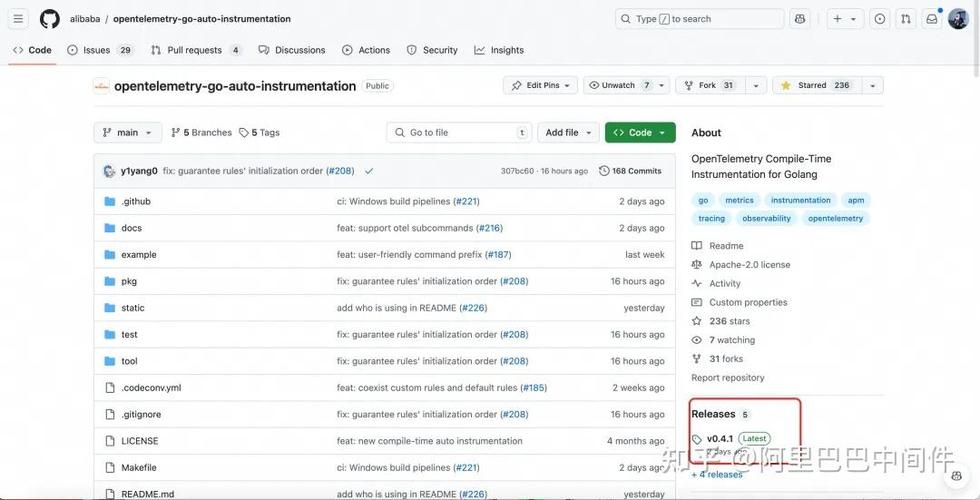Open the Makefile file icon

110,468
